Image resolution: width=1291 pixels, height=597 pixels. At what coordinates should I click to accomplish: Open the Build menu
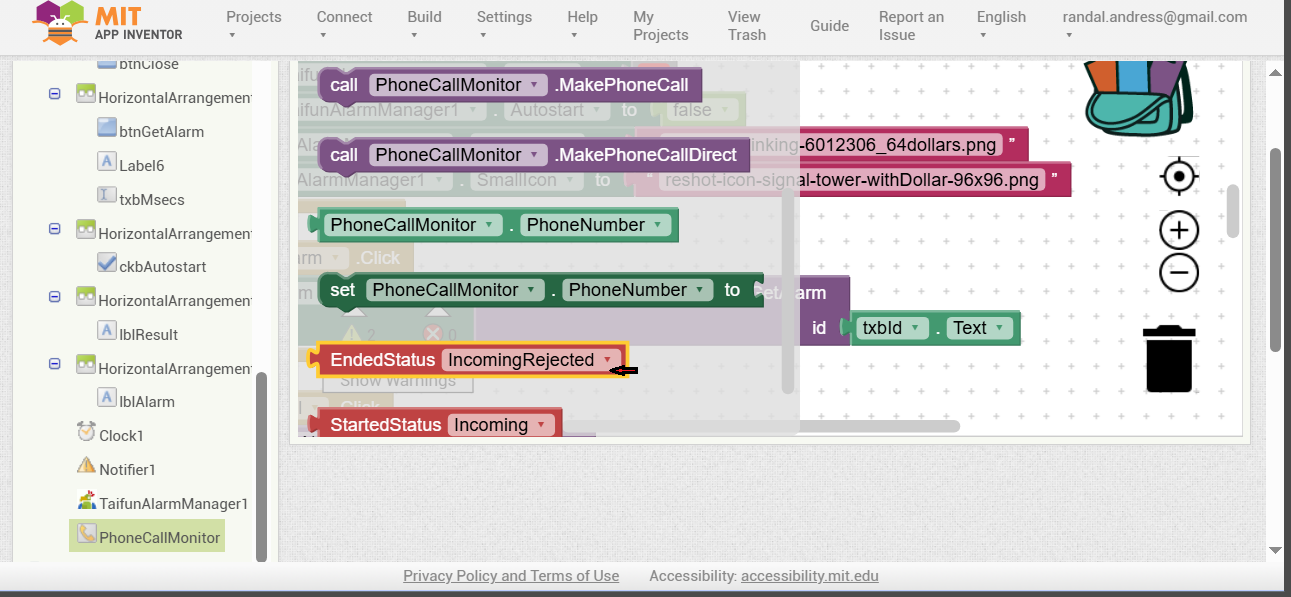[424, 25]
